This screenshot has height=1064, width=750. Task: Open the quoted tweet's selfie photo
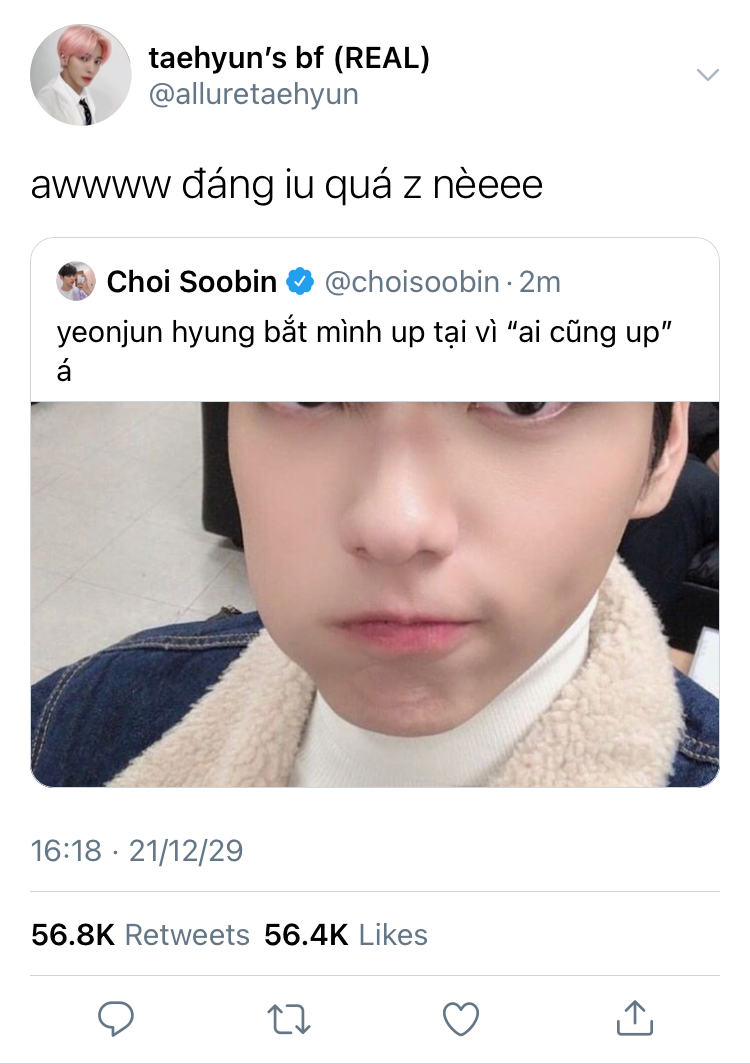click(375, 594)
